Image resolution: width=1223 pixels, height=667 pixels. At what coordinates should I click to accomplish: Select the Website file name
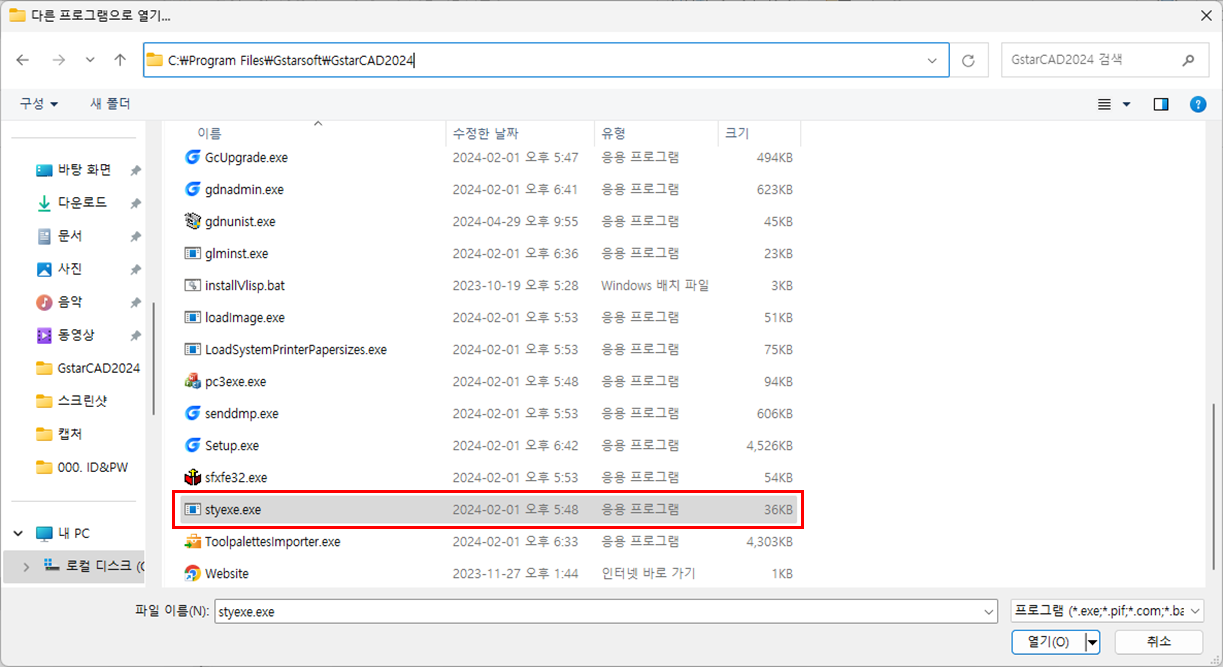227,573
